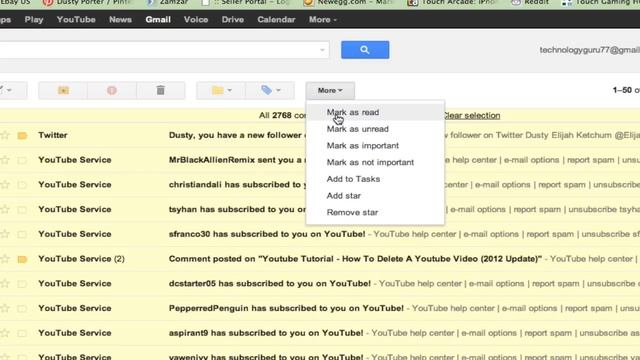Viewport: 640px width, 360px height.
Task: Toggle importance marker on tsyhan email
Action: click(22, 210)
